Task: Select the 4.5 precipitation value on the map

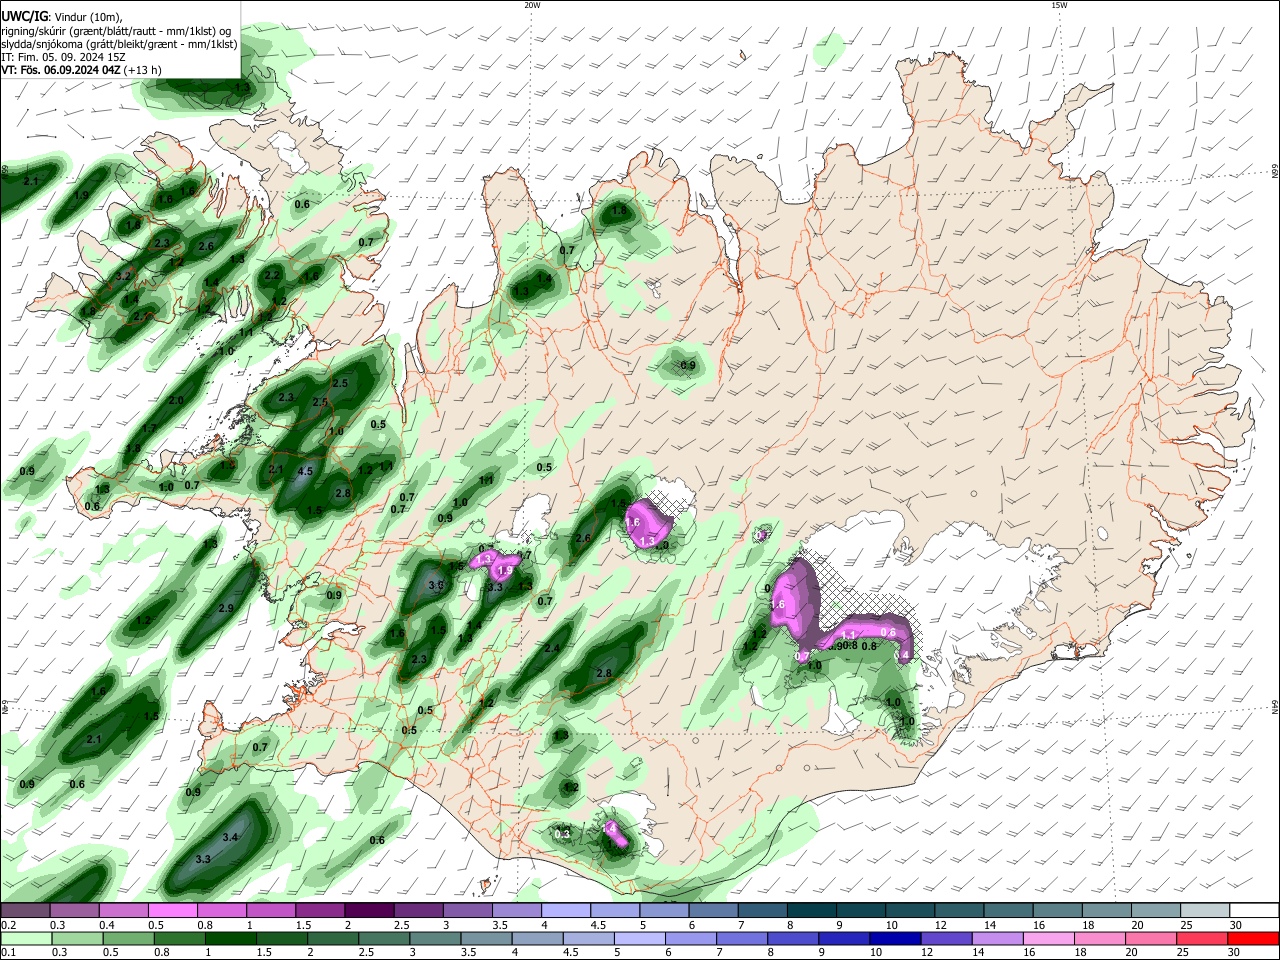Action: tap(306, 471)
